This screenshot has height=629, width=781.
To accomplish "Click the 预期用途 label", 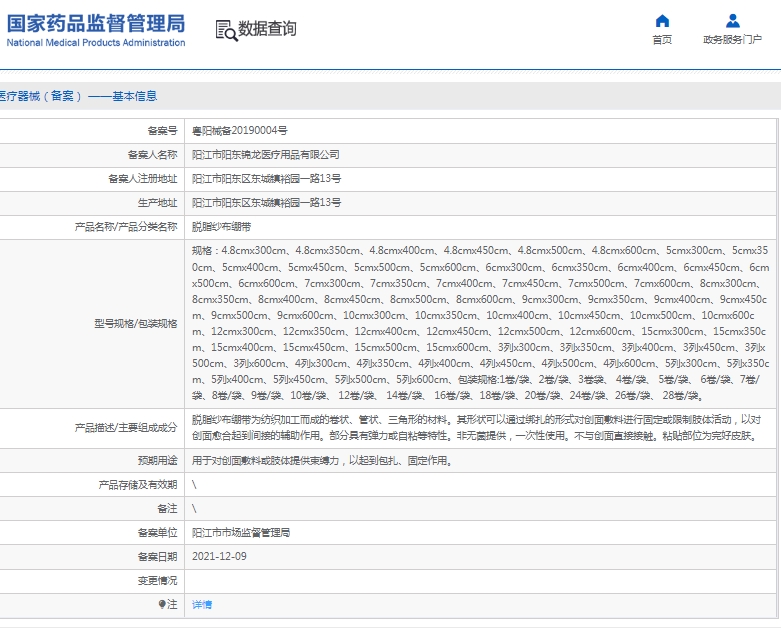I will pyautogui.click(x=157, y=460).
